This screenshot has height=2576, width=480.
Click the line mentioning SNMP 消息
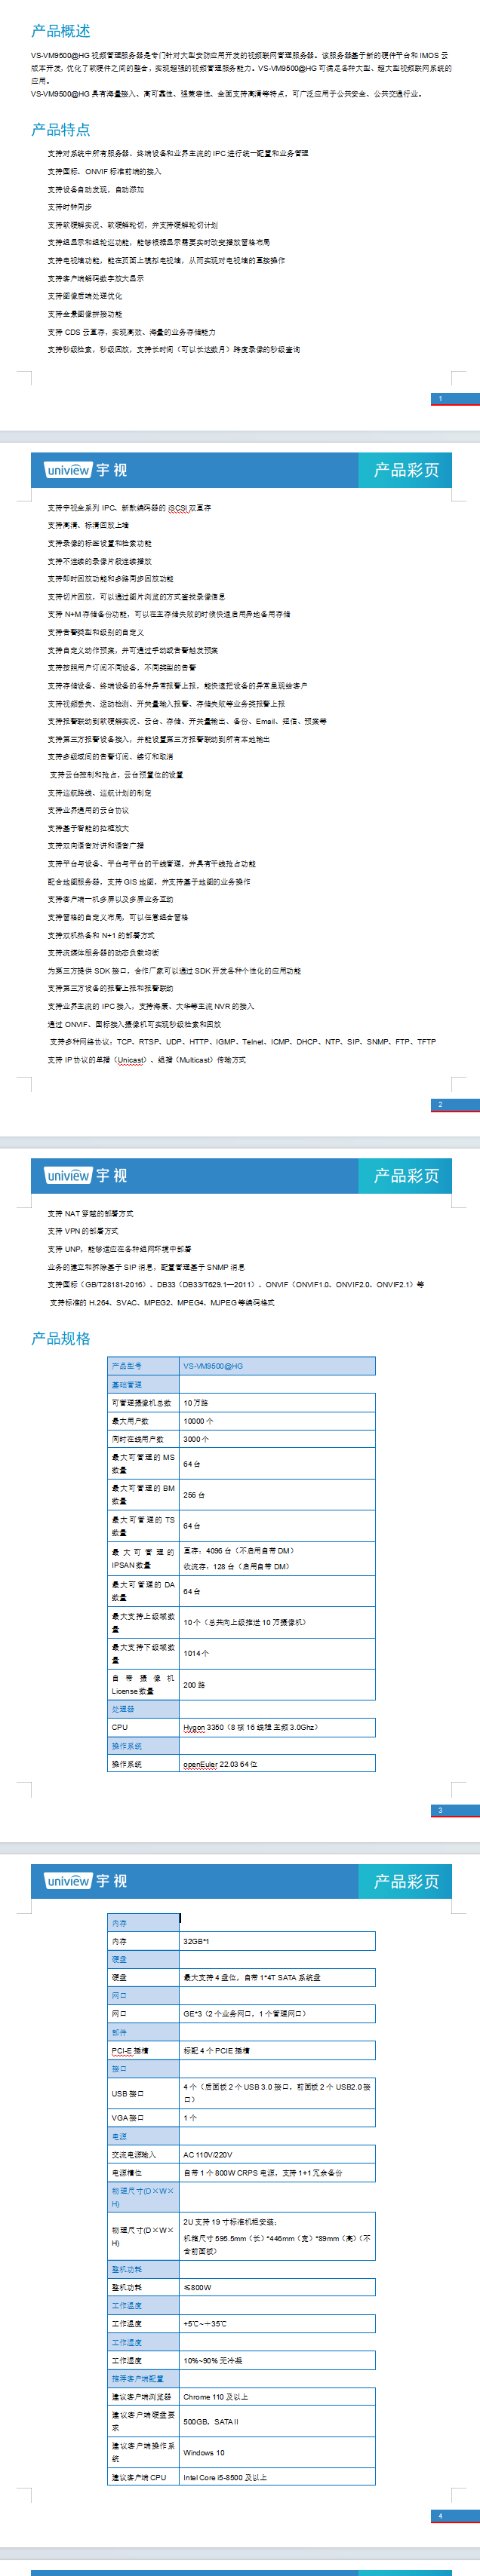(x=146, y=1267)
